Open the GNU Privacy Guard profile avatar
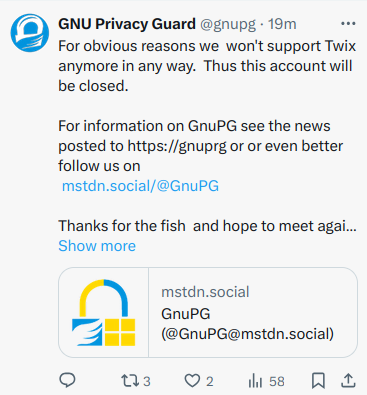Viewport: 367px width, 395px height. (29, 33)
